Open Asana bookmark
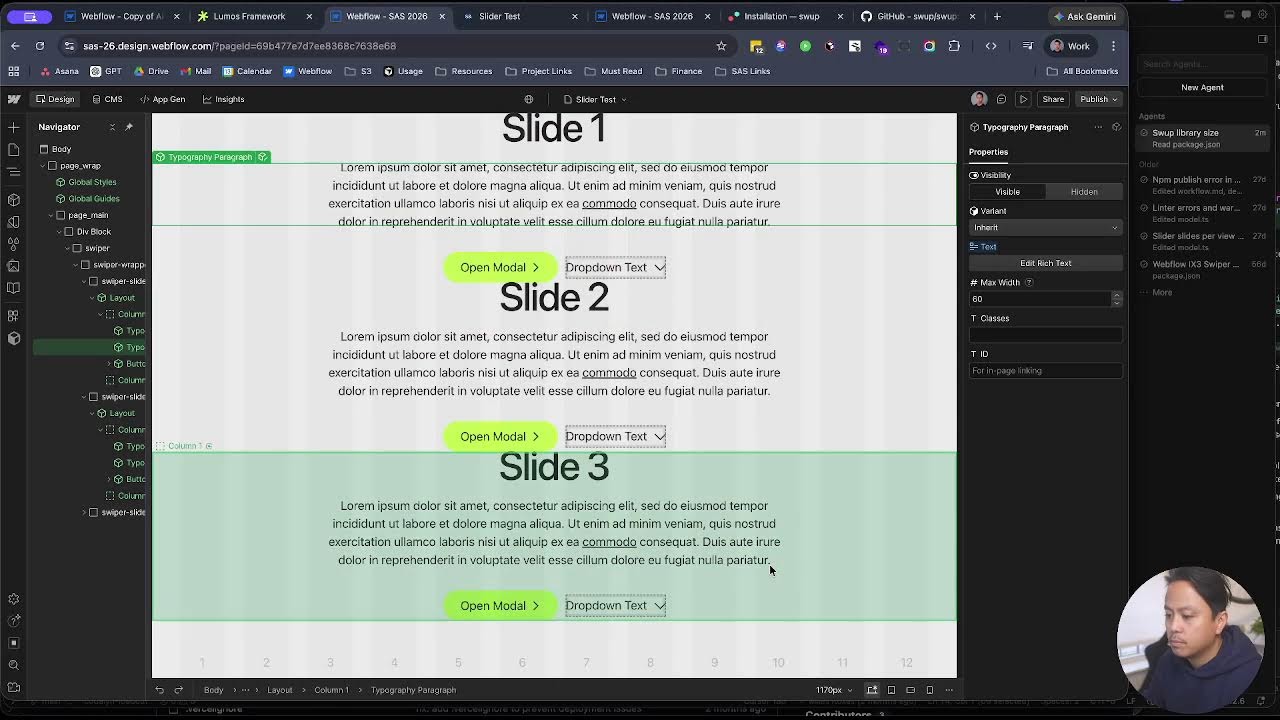The image size is (1280, 720). point(59,71)
